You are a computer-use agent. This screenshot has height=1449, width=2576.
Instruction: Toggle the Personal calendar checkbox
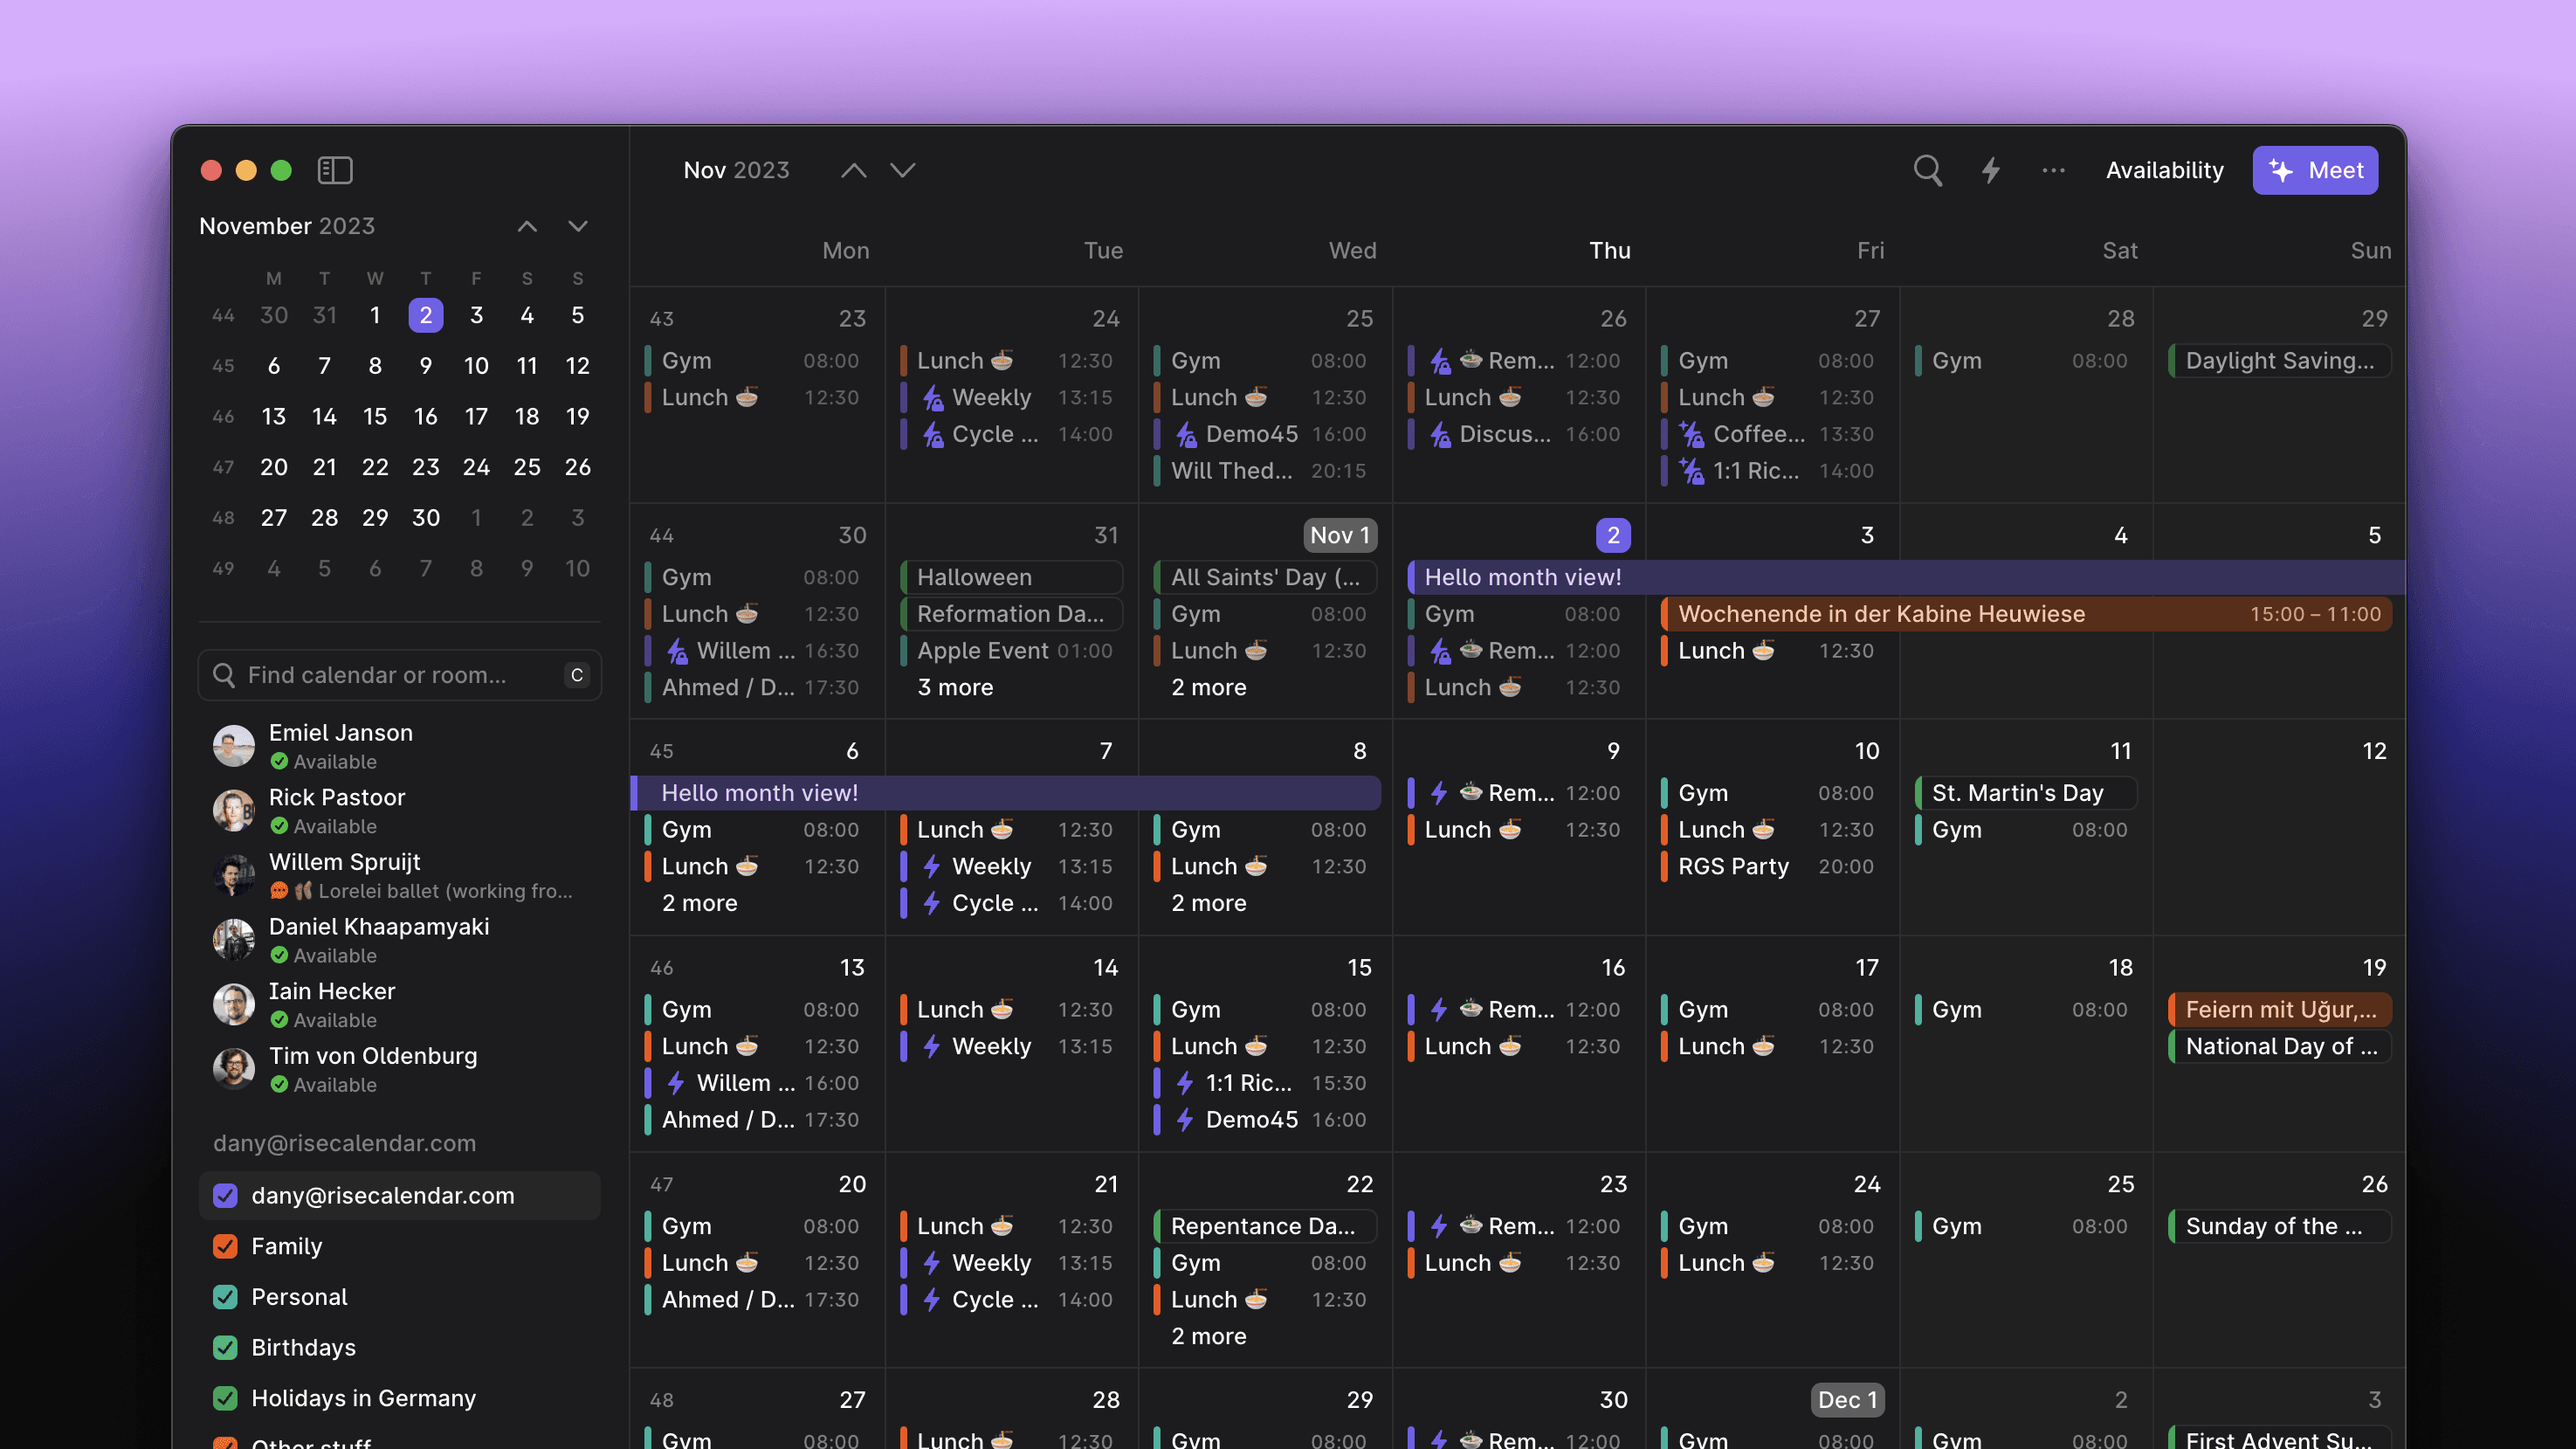coord(226,1297)
